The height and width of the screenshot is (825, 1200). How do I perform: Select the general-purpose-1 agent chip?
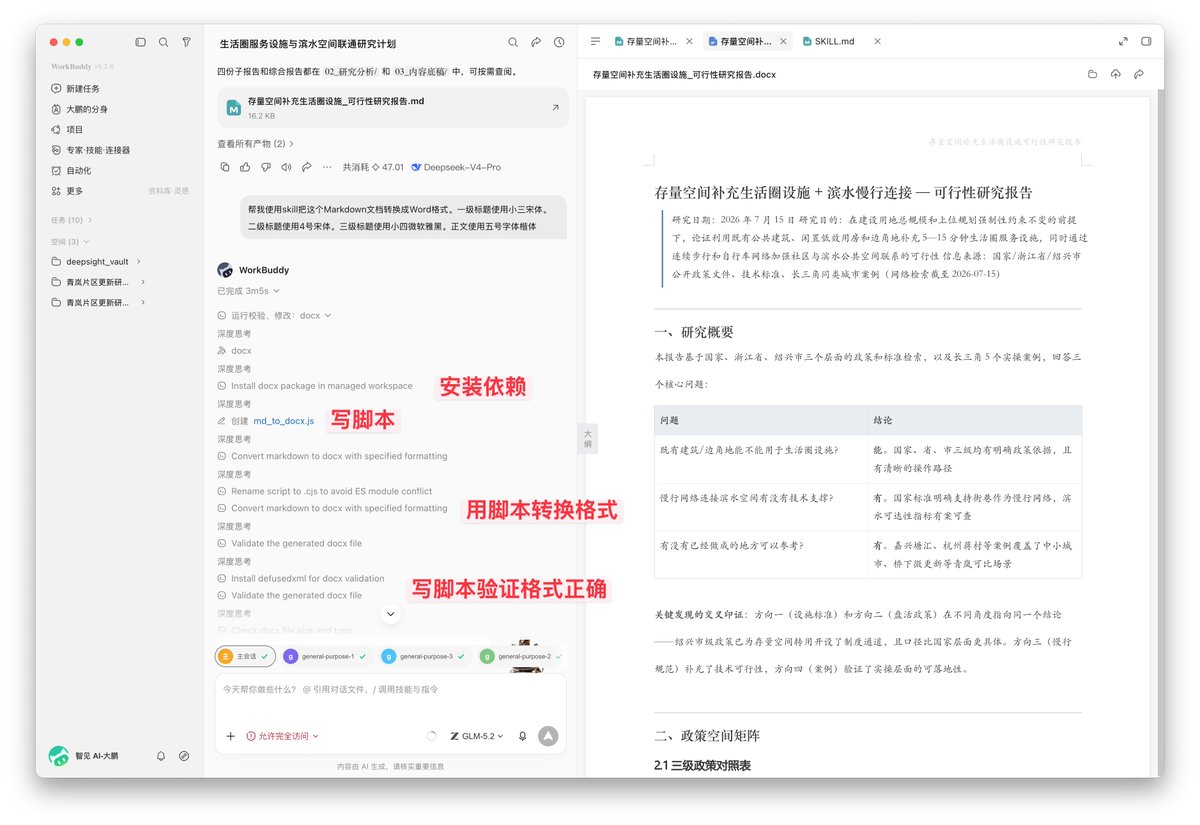click(x=326, y=656)
